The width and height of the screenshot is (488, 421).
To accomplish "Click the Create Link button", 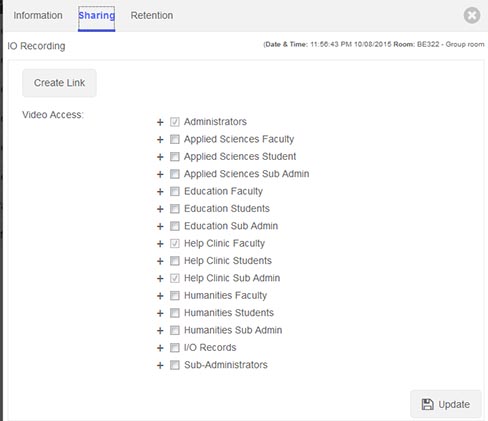I will (x=59, y=83).
